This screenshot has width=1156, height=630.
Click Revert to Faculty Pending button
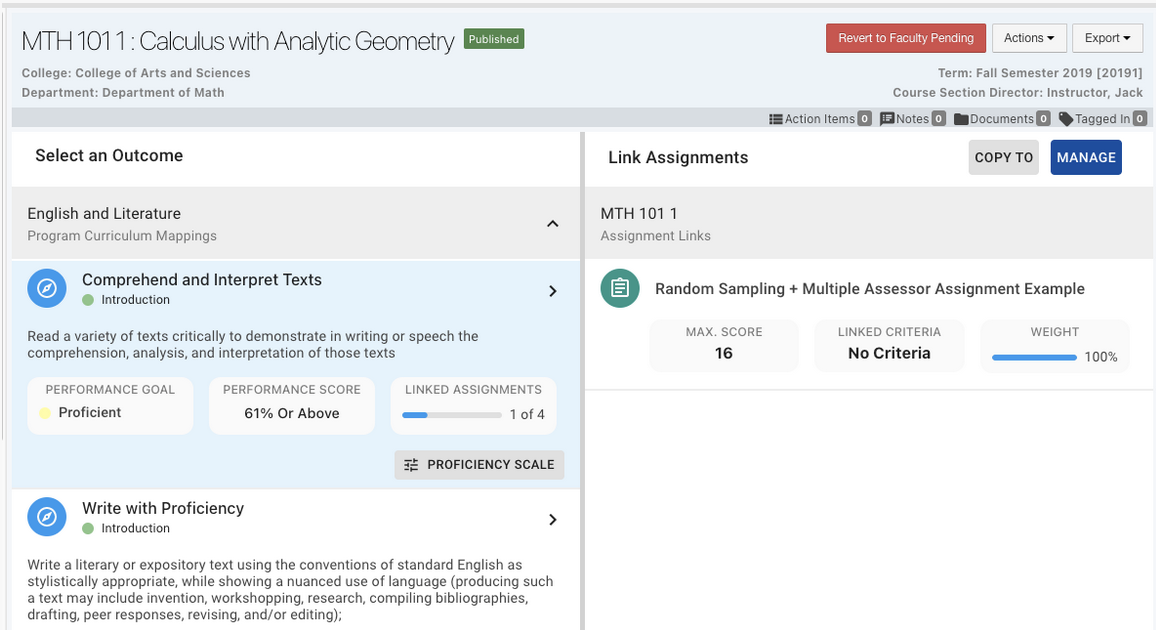905,38
